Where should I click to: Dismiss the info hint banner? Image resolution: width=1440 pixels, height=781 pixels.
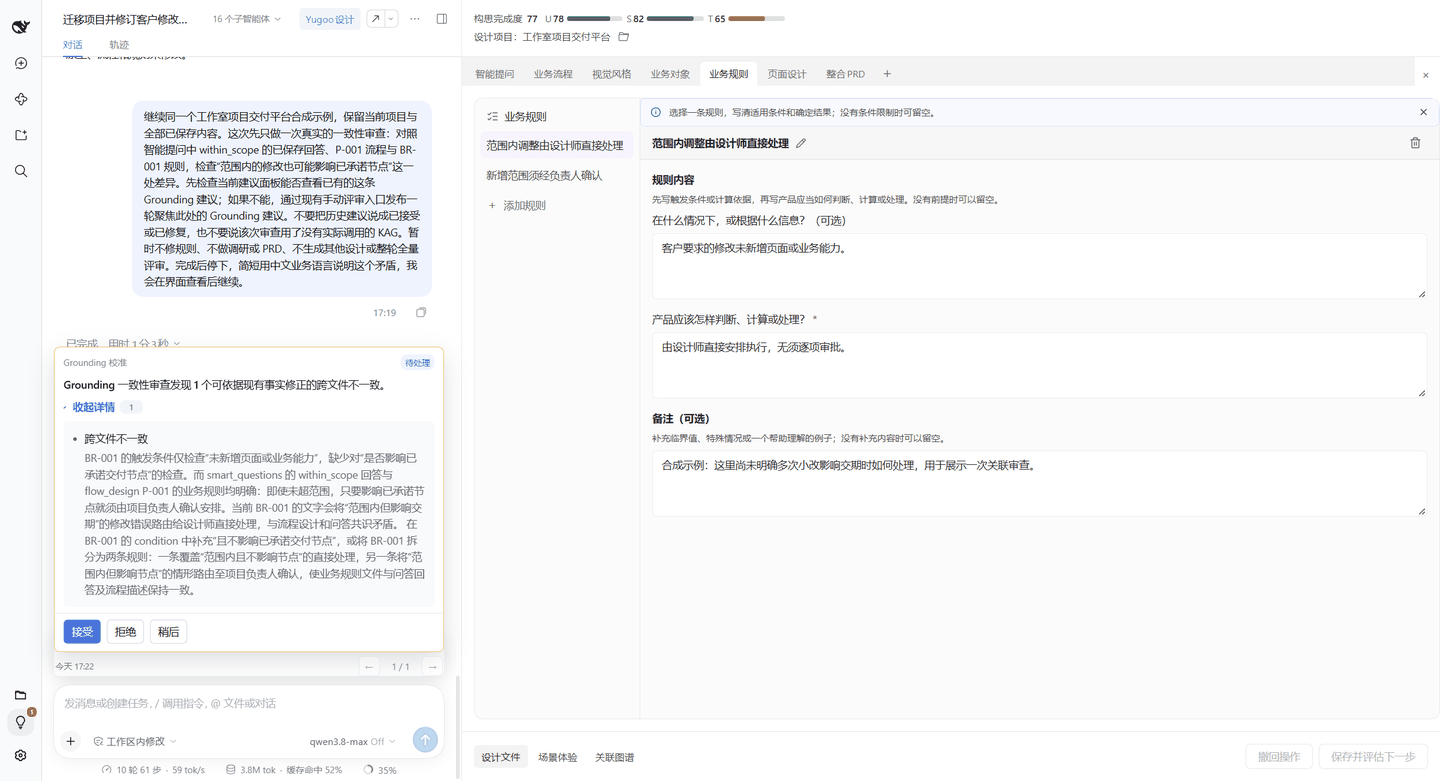(x=1423, y=112)
